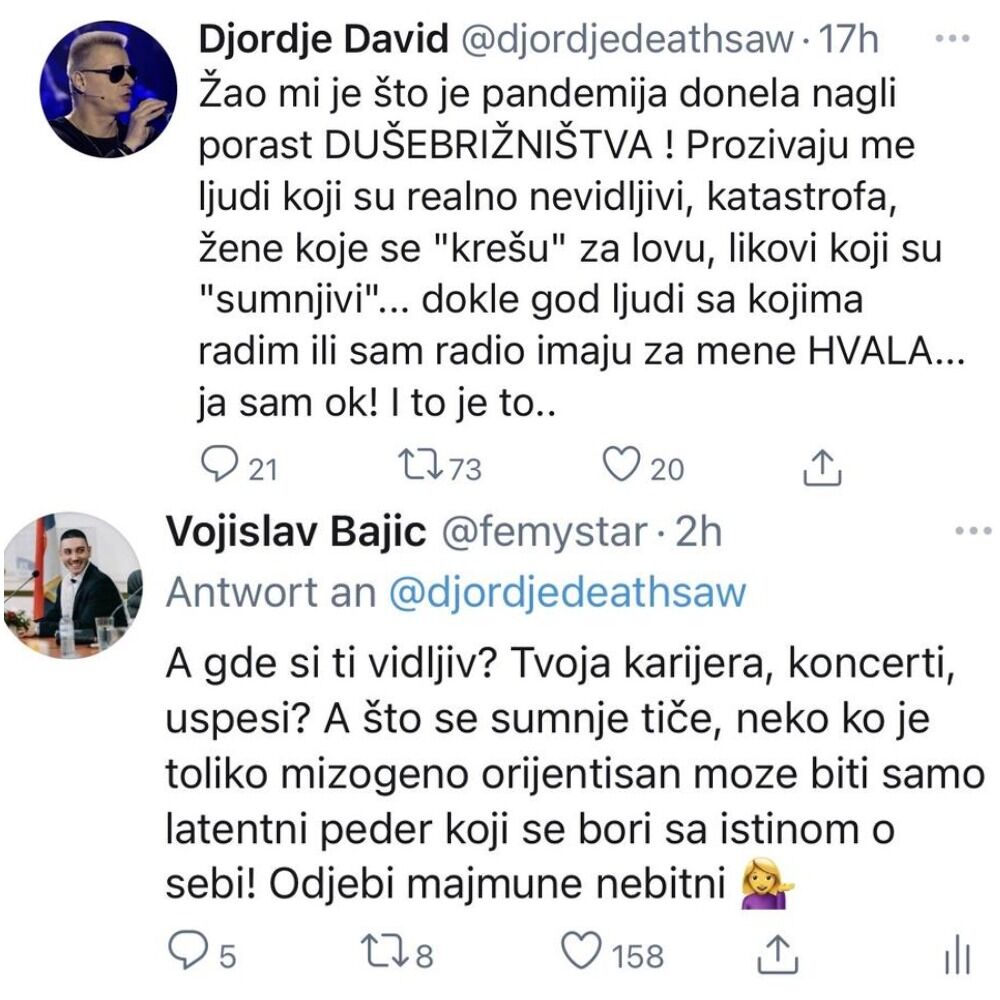
Task: Open the @femystar handle
Action: [544, 533]
